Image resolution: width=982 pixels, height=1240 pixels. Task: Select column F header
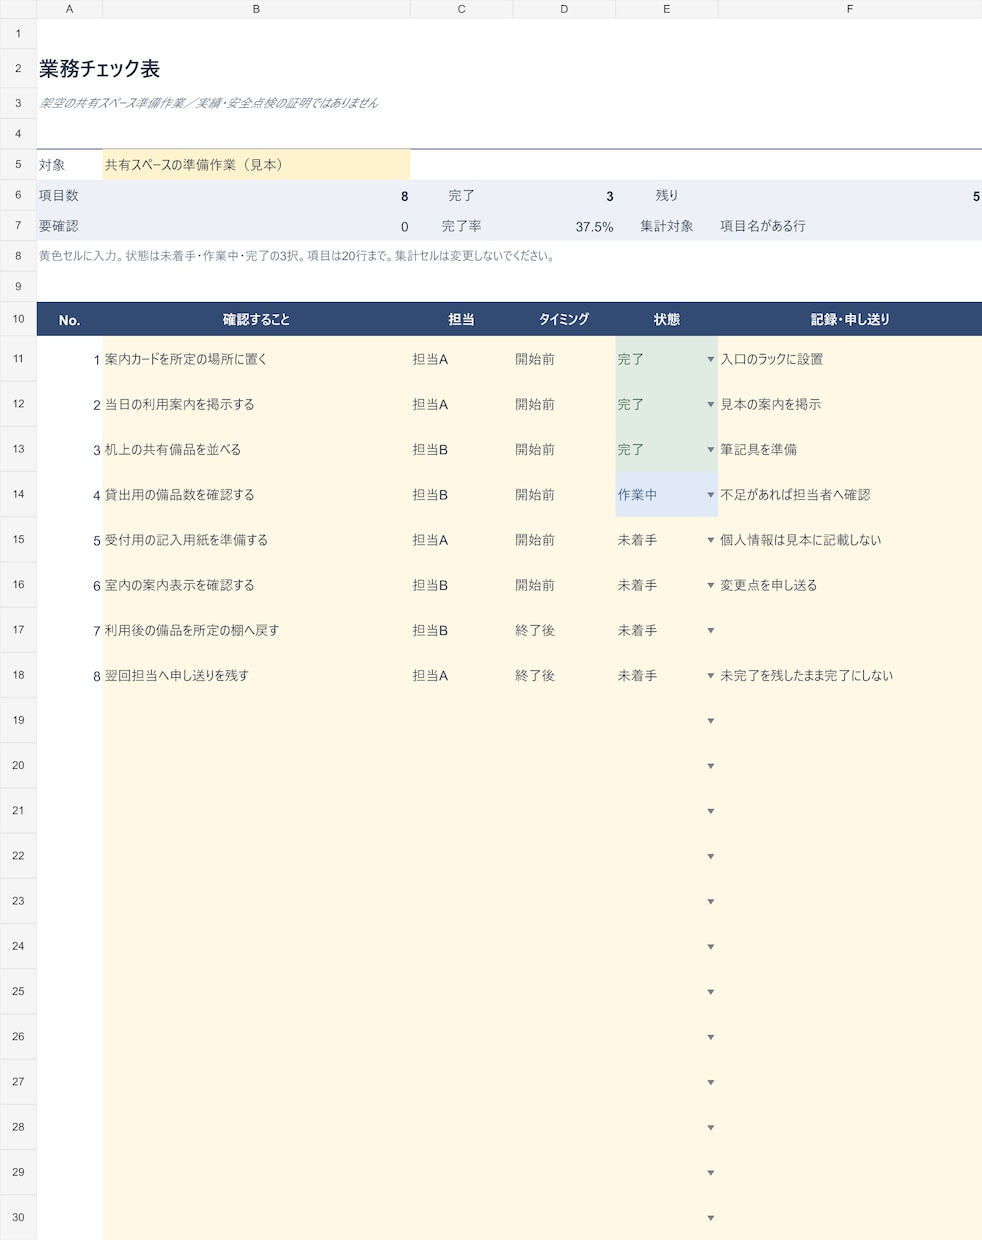850,9
